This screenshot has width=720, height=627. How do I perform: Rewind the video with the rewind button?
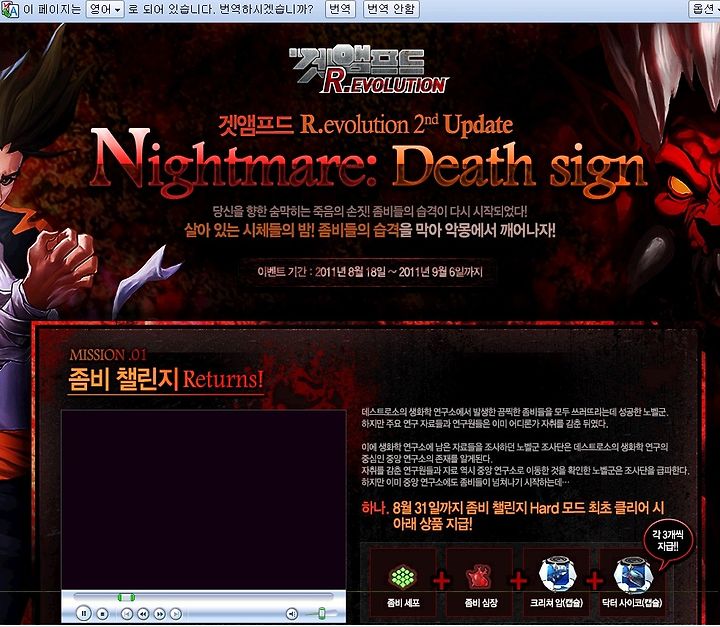pyautogui.click(x=143, y=614)
